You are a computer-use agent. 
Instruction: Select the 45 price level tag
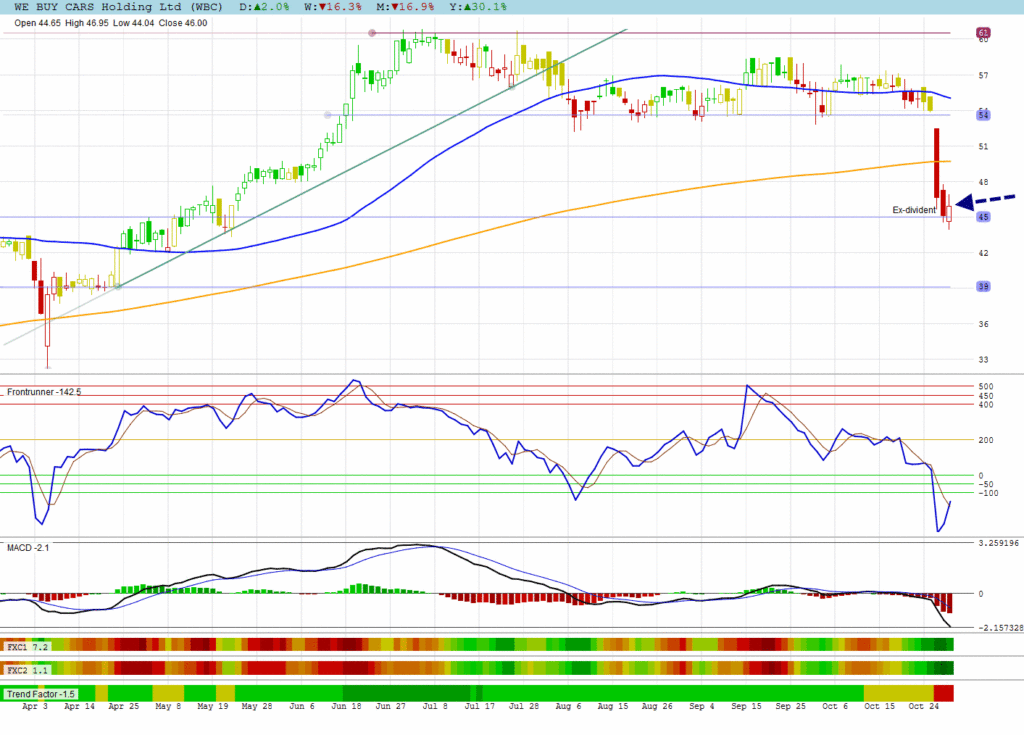coord(983,217)
